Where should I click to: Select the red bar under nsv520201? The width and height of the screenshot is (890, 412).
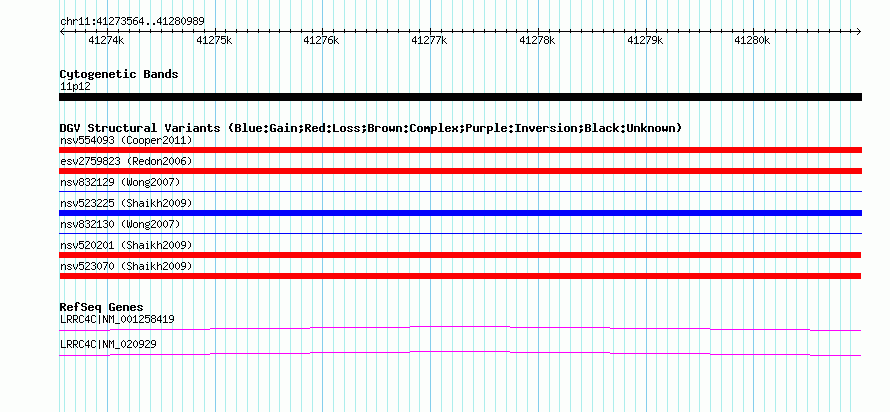coord(460,255)
